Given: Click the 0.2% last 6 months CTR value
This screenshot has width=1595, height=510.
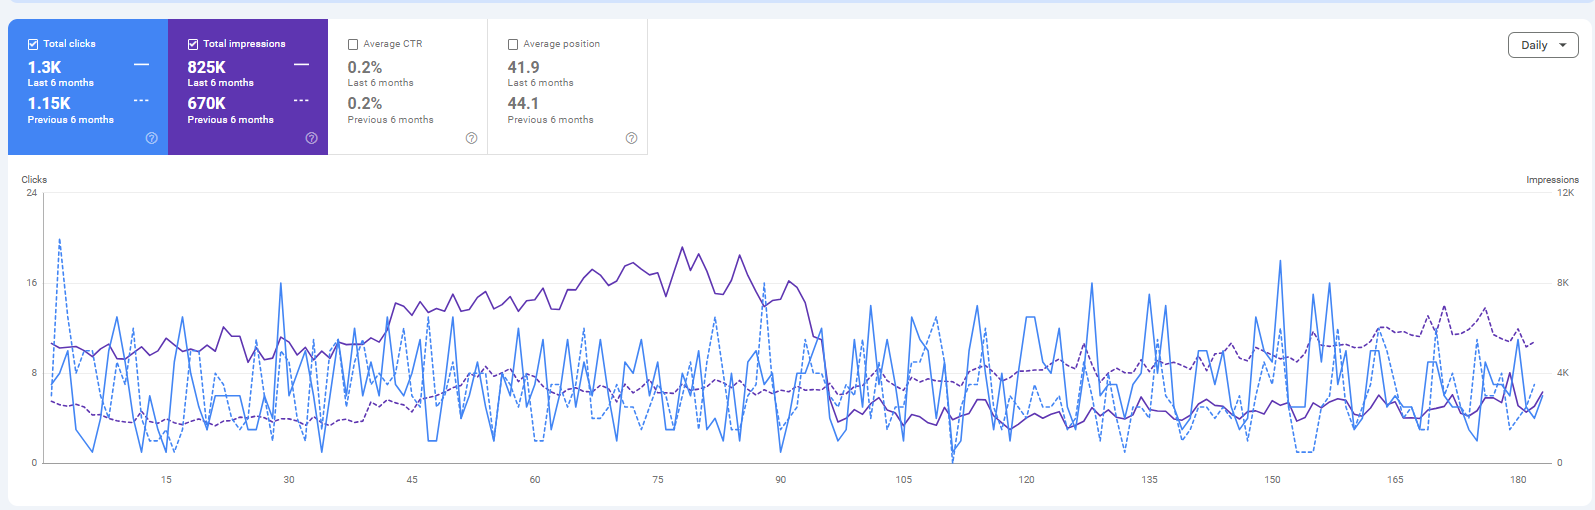Looking at the screenshot, I should click(364, 67).
